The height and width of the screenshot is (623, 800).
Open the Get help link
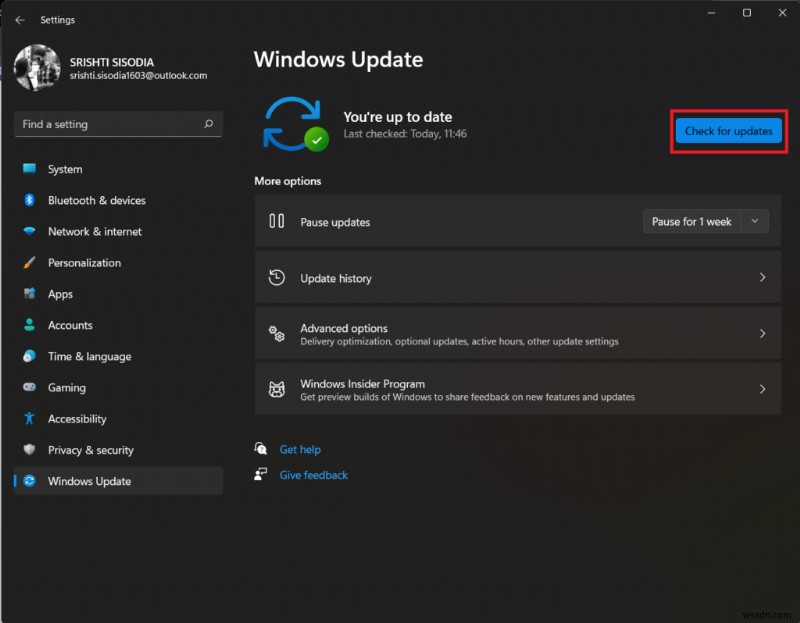point(302,449)
